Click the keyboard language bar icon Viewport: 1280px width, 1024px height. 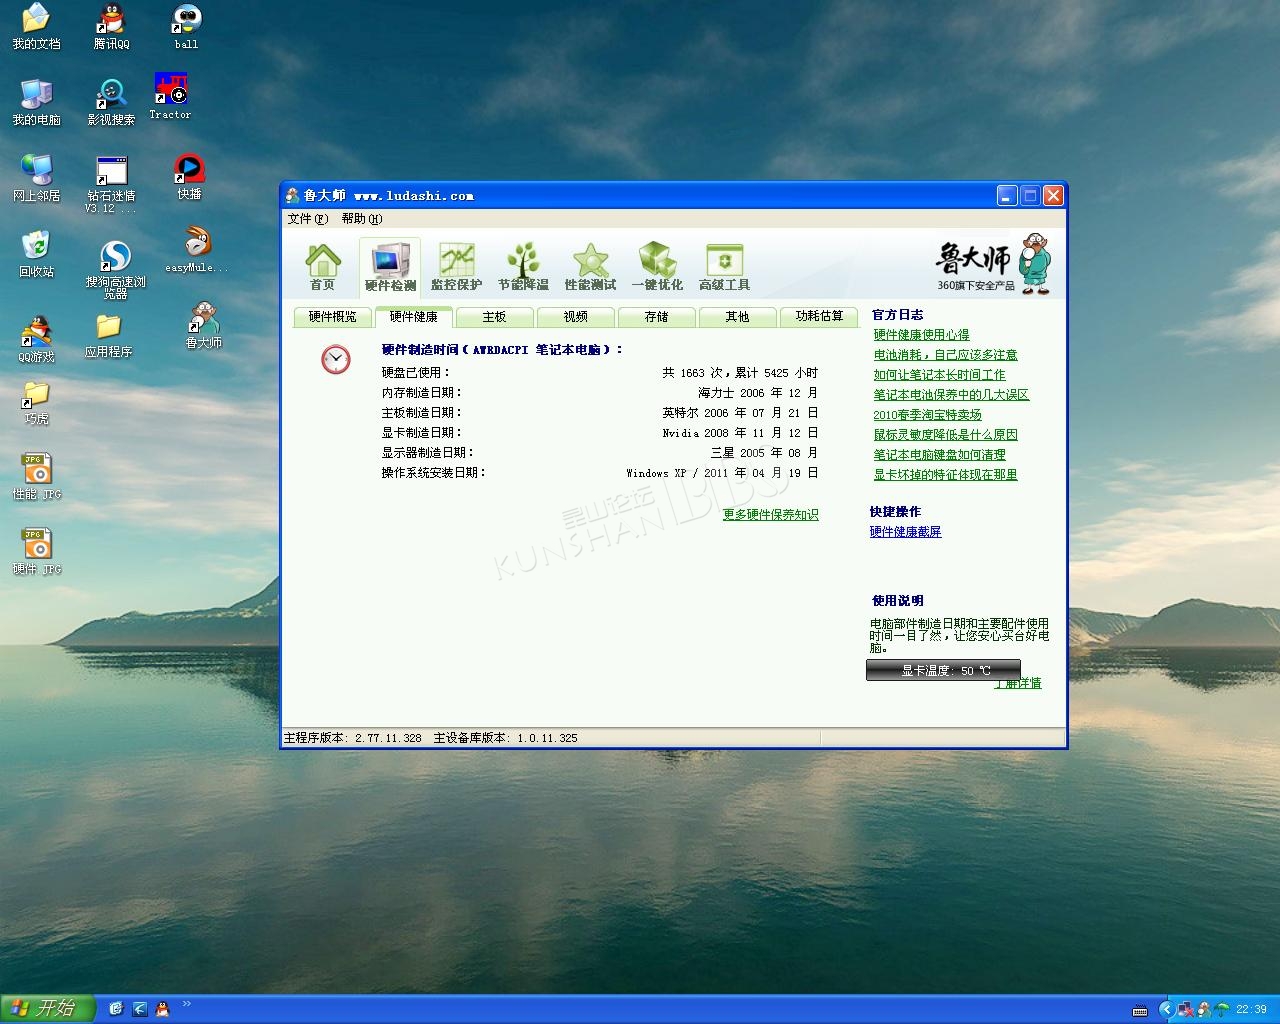pos(1140,1010)
